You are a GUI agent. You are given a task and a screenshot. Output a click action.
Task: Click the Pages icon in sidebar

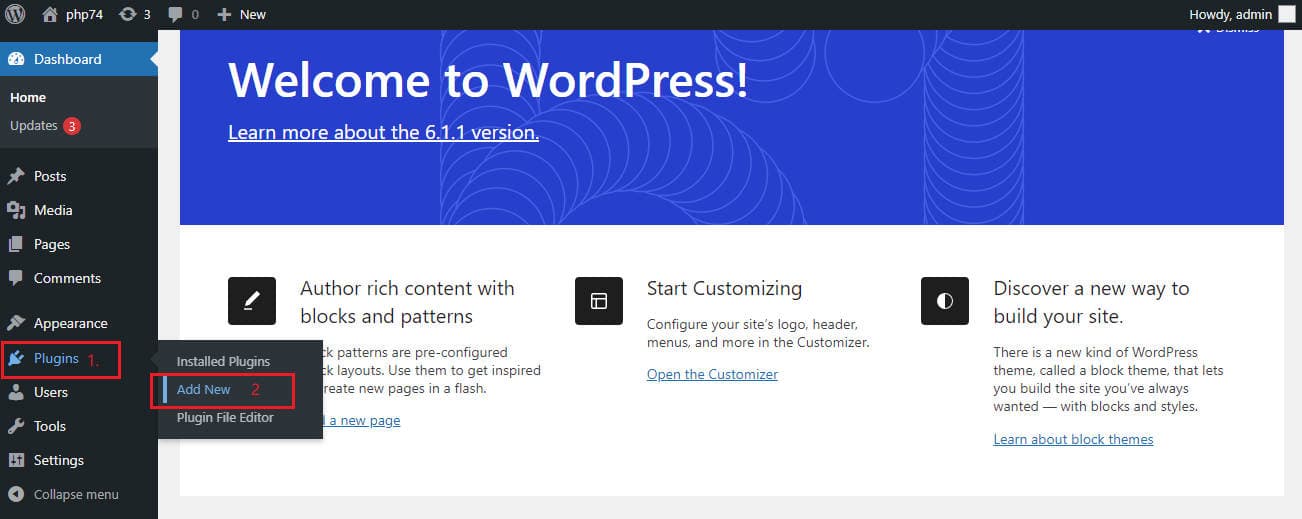(16, 244)
